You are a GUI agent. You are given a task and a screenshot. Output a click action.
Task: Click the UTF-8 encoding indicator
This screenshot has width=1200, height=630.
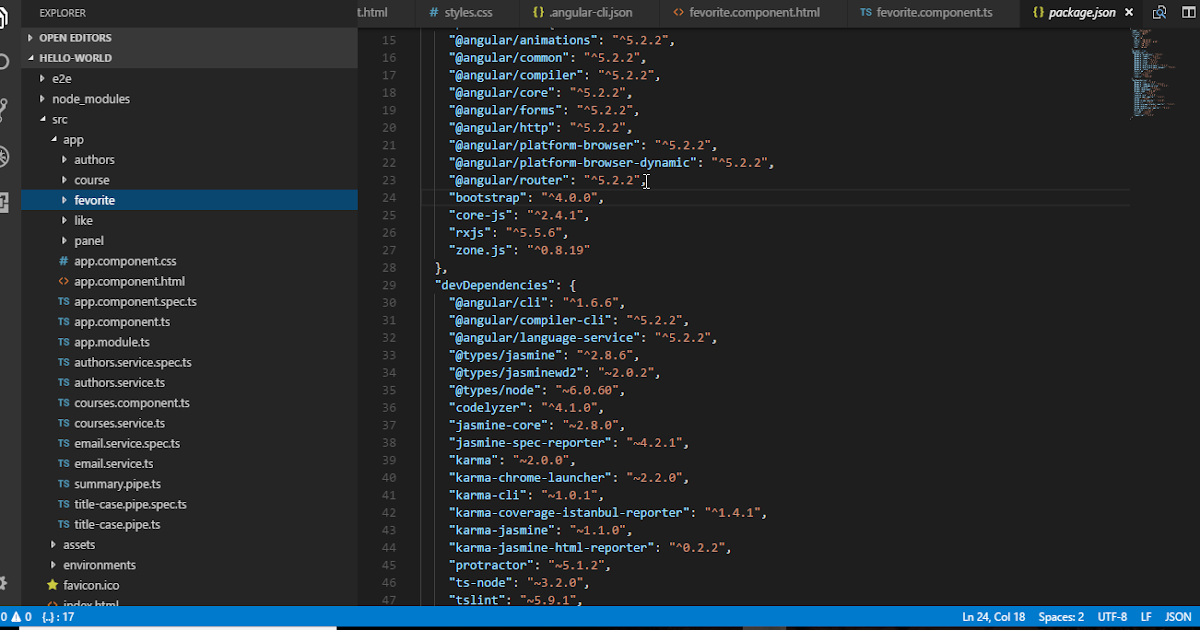(1113, 617)
